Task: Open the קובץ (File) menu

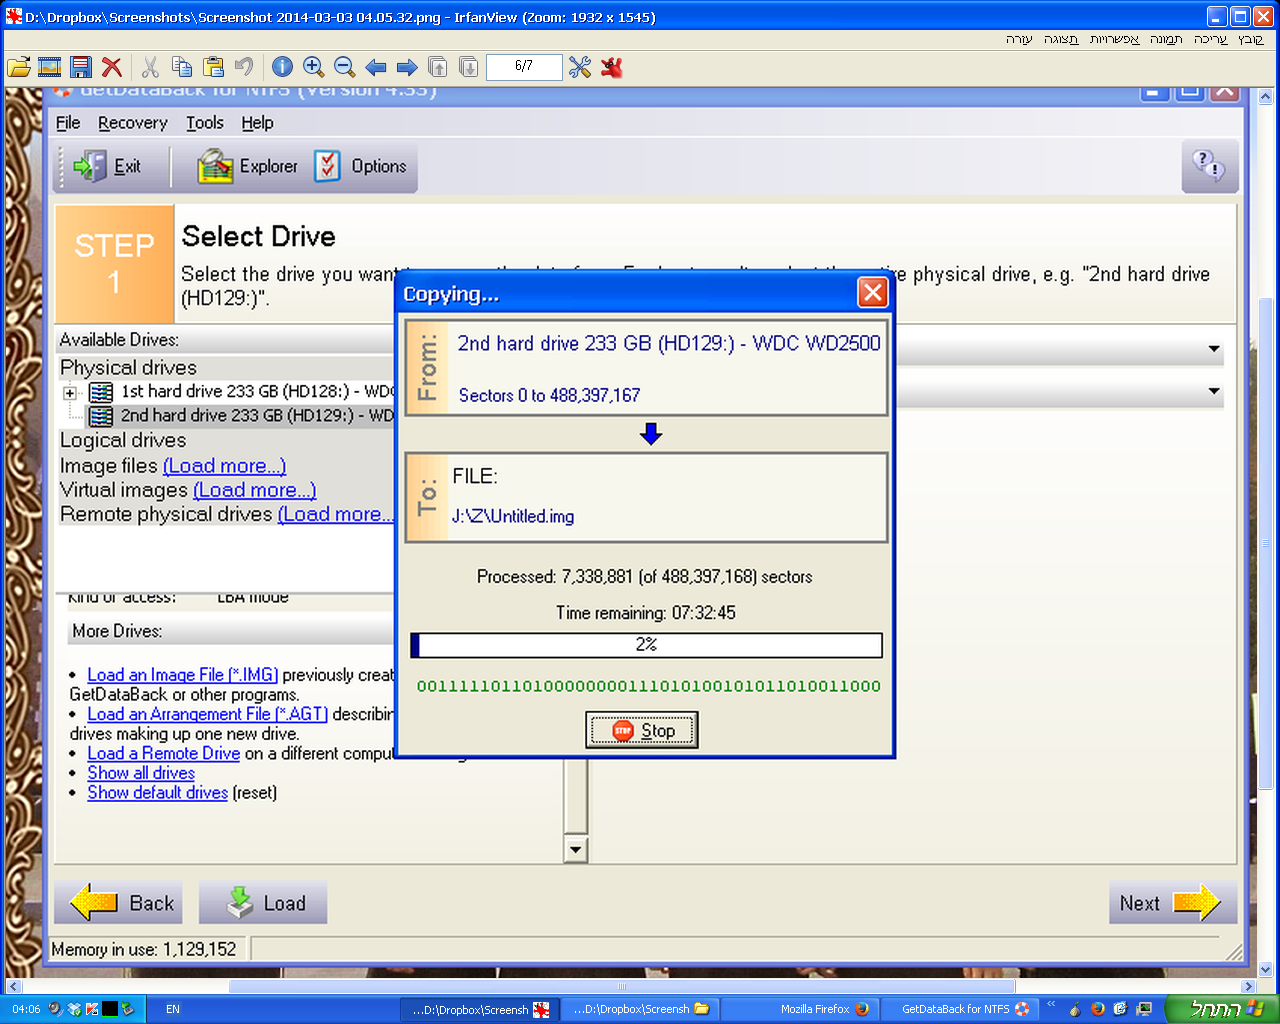Action: (x=1250, y=39)
